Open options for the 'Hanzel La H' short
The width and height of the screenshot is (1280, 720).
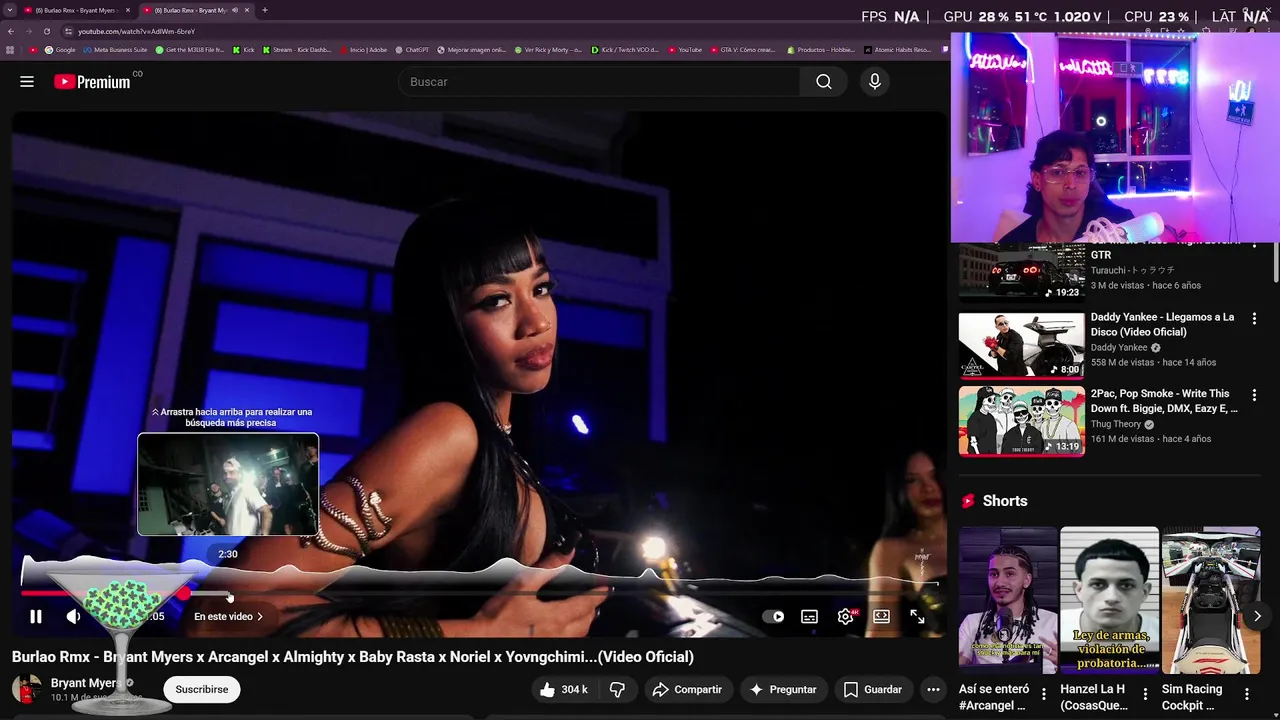tap(1145, 694)
